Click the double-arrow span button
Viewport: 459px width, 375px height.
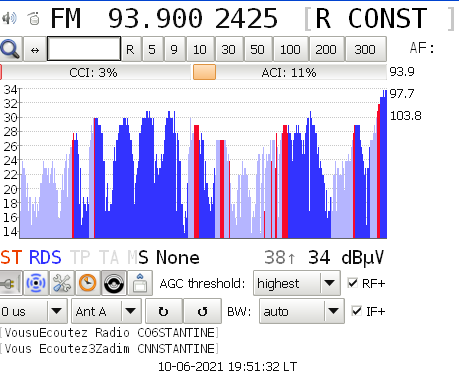35,49
